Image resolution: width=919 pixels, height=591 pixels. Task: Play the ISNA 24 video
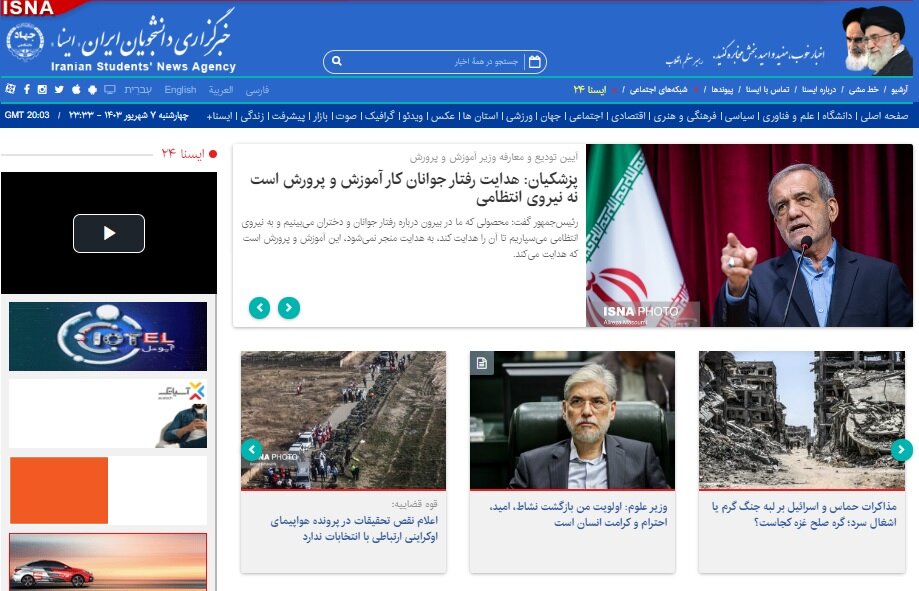click(x=109, y=233)
